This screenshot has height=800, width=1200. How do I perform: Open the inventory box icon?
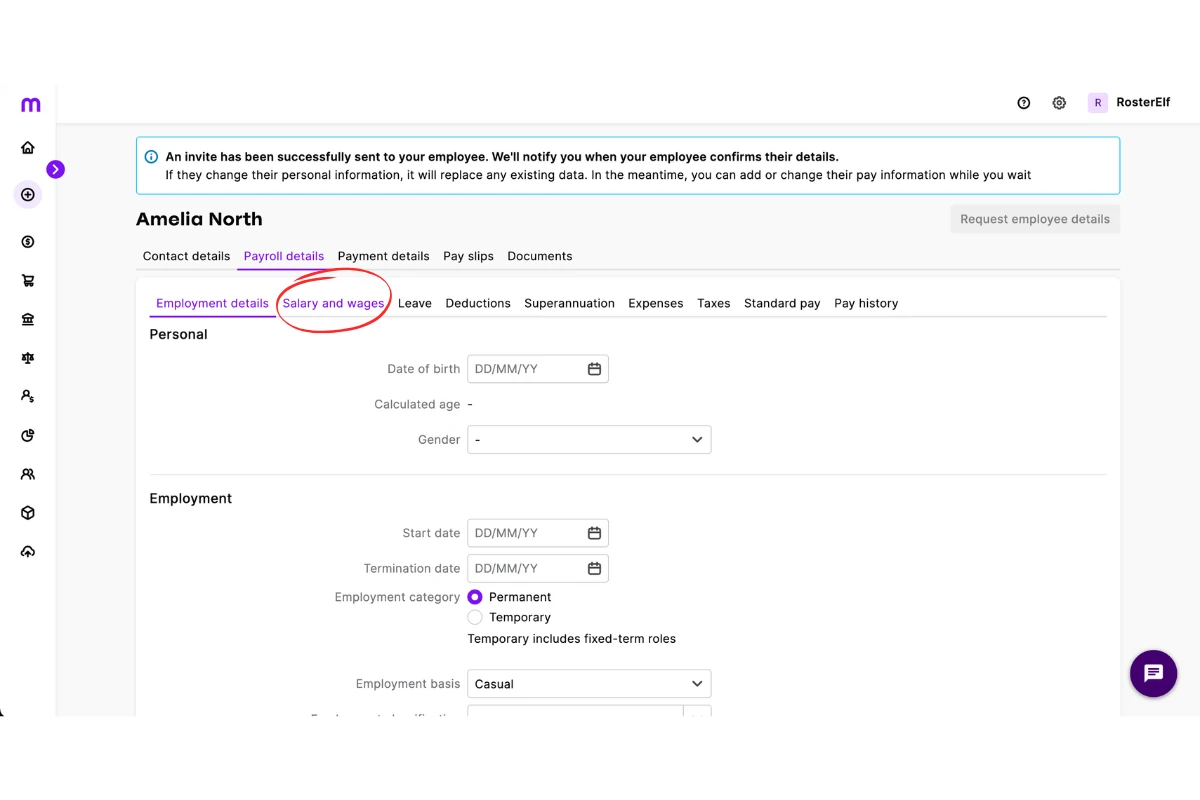click(x=28, y=513)
